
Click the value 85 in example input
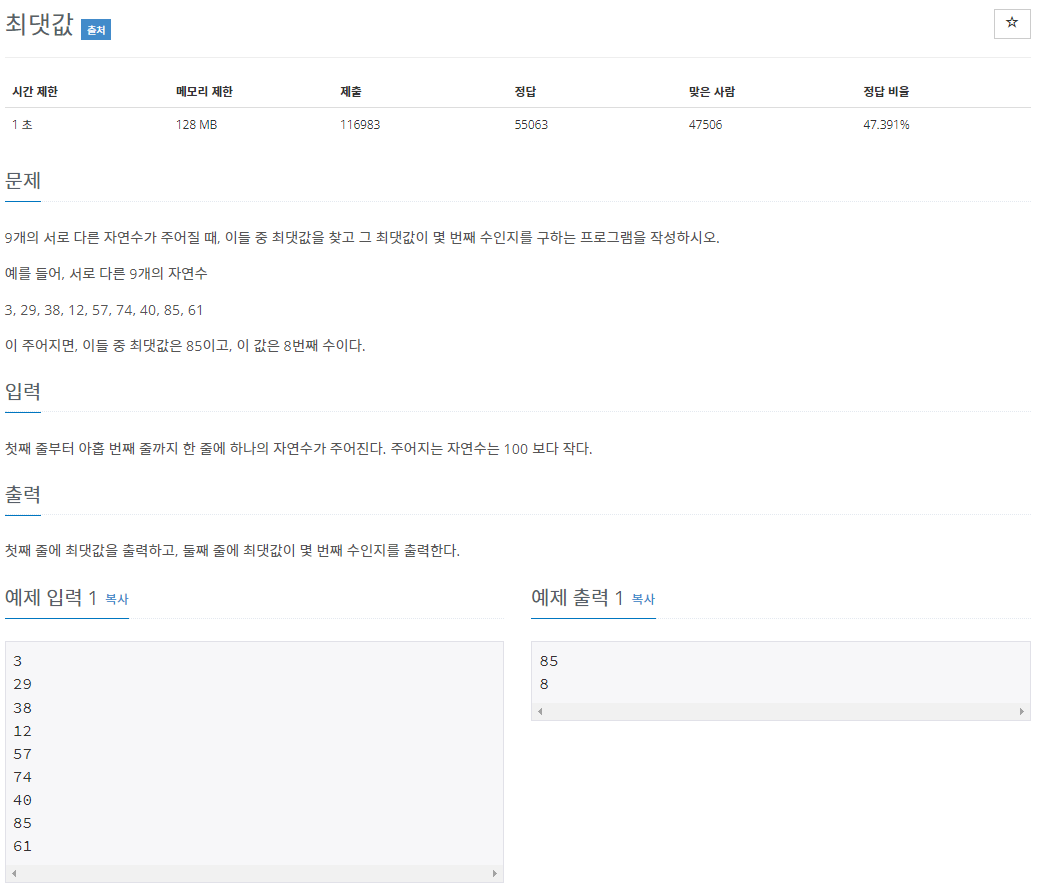coord(22,823)
